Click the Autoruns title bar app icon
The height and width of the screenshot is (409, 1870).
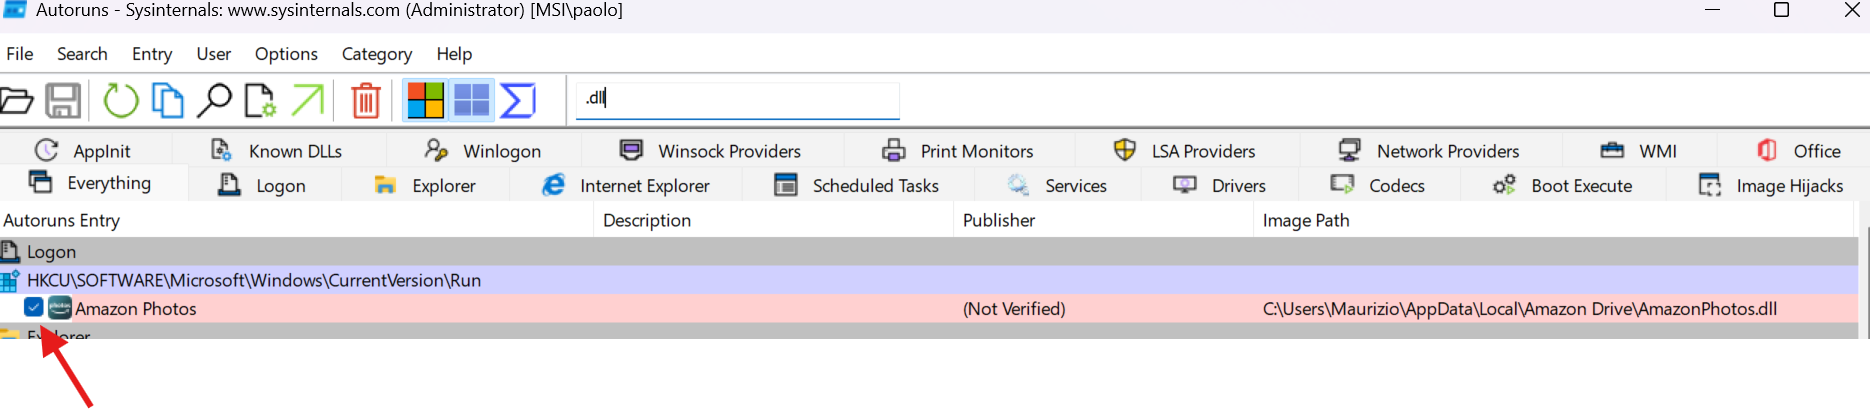[x=14, y=10]
